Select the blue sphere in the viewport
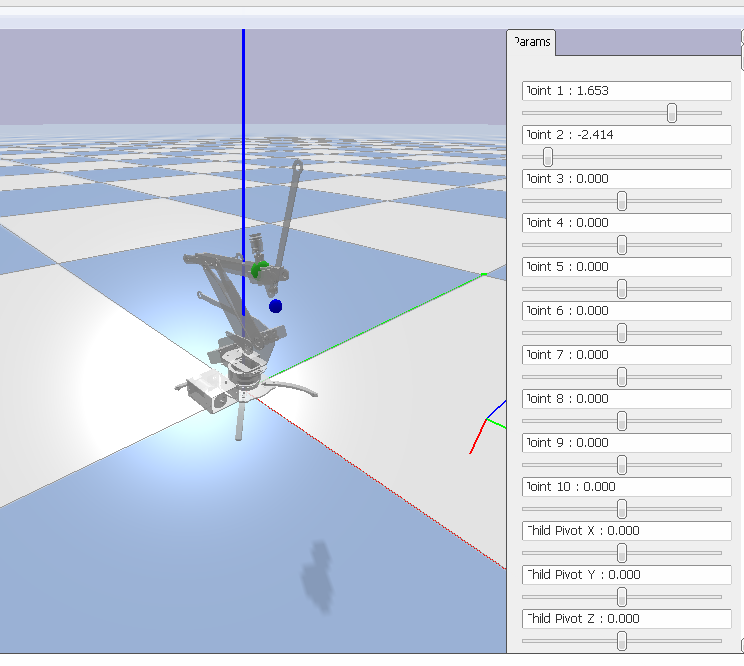The height and width of the screenshot is (666, 744). coord(275,306)
